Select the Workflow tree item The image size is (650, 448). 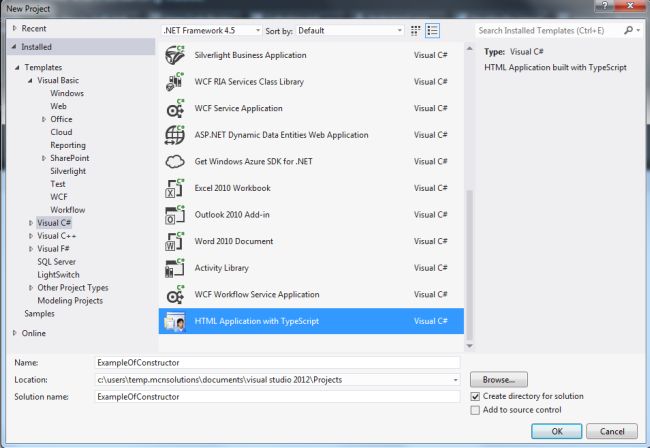[68, 210]
